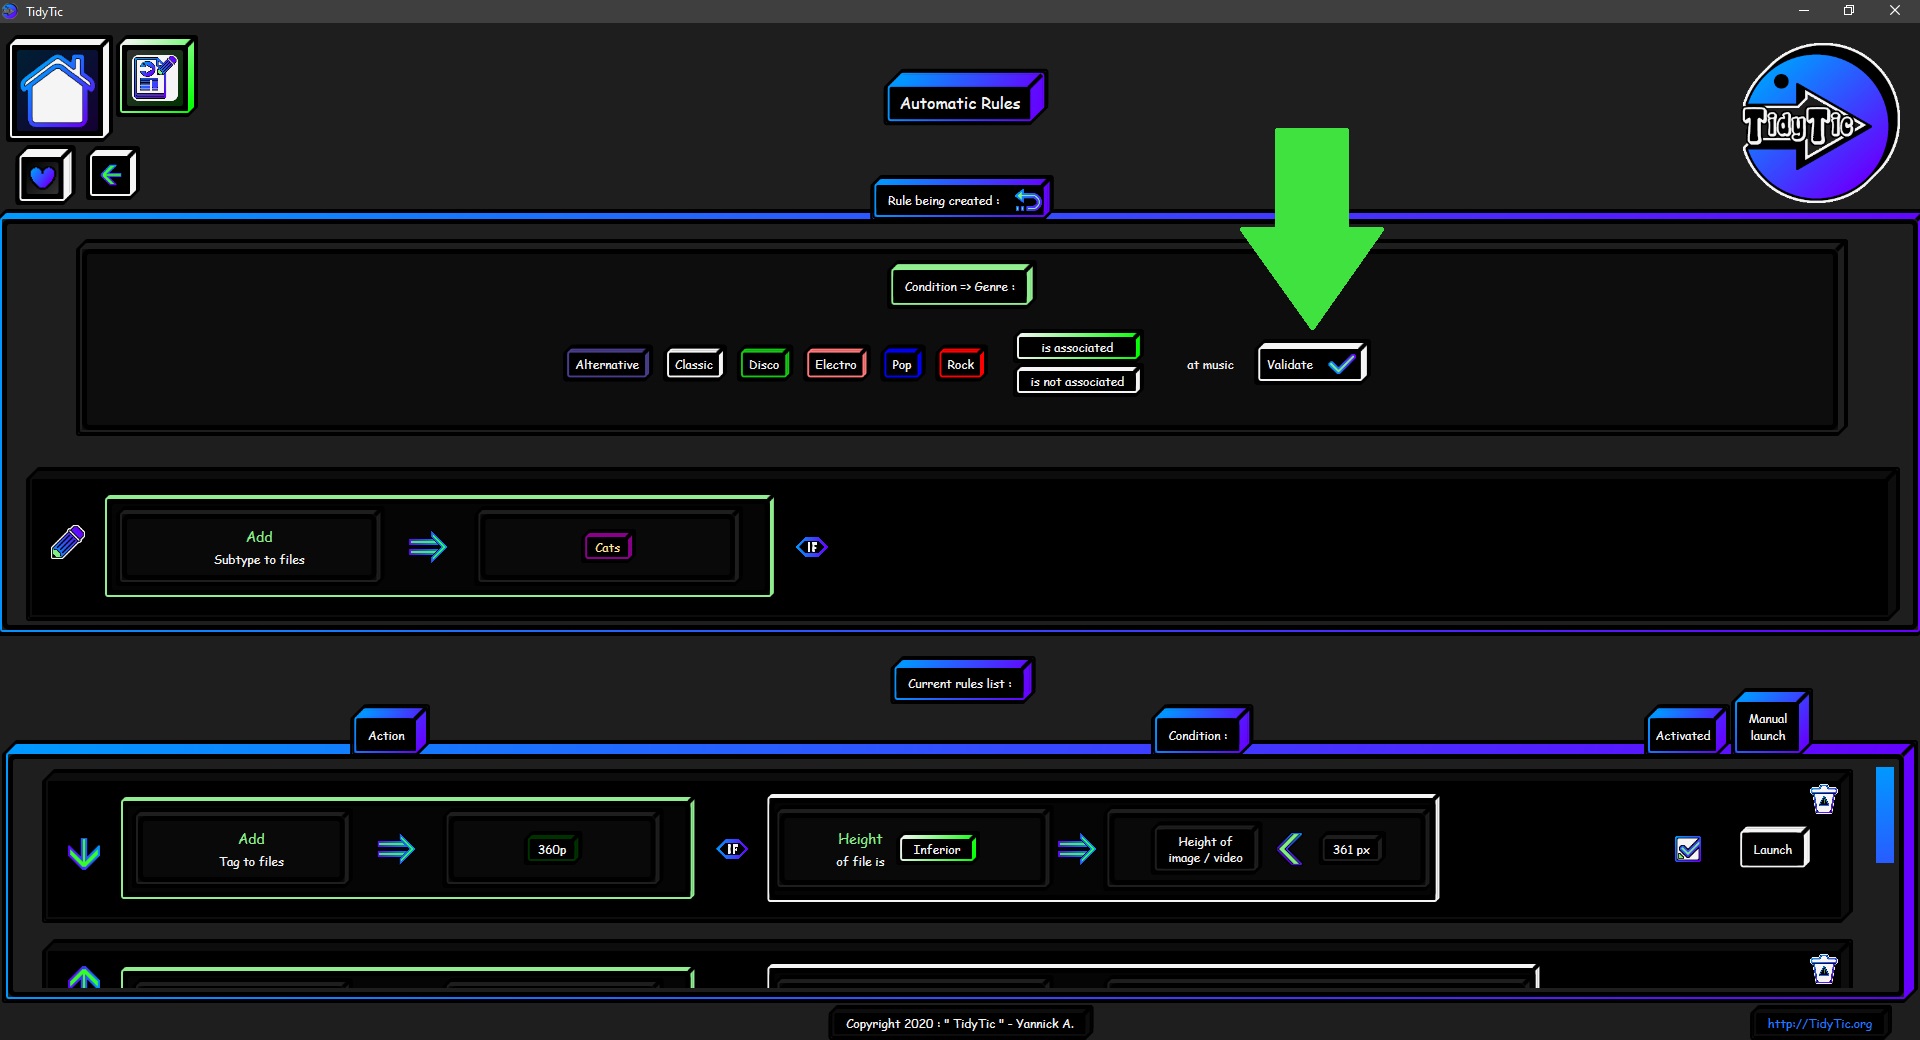This screenshot has height=1040, width=1920.
Task: Open the Home screen icon
Action: (58, 88)
